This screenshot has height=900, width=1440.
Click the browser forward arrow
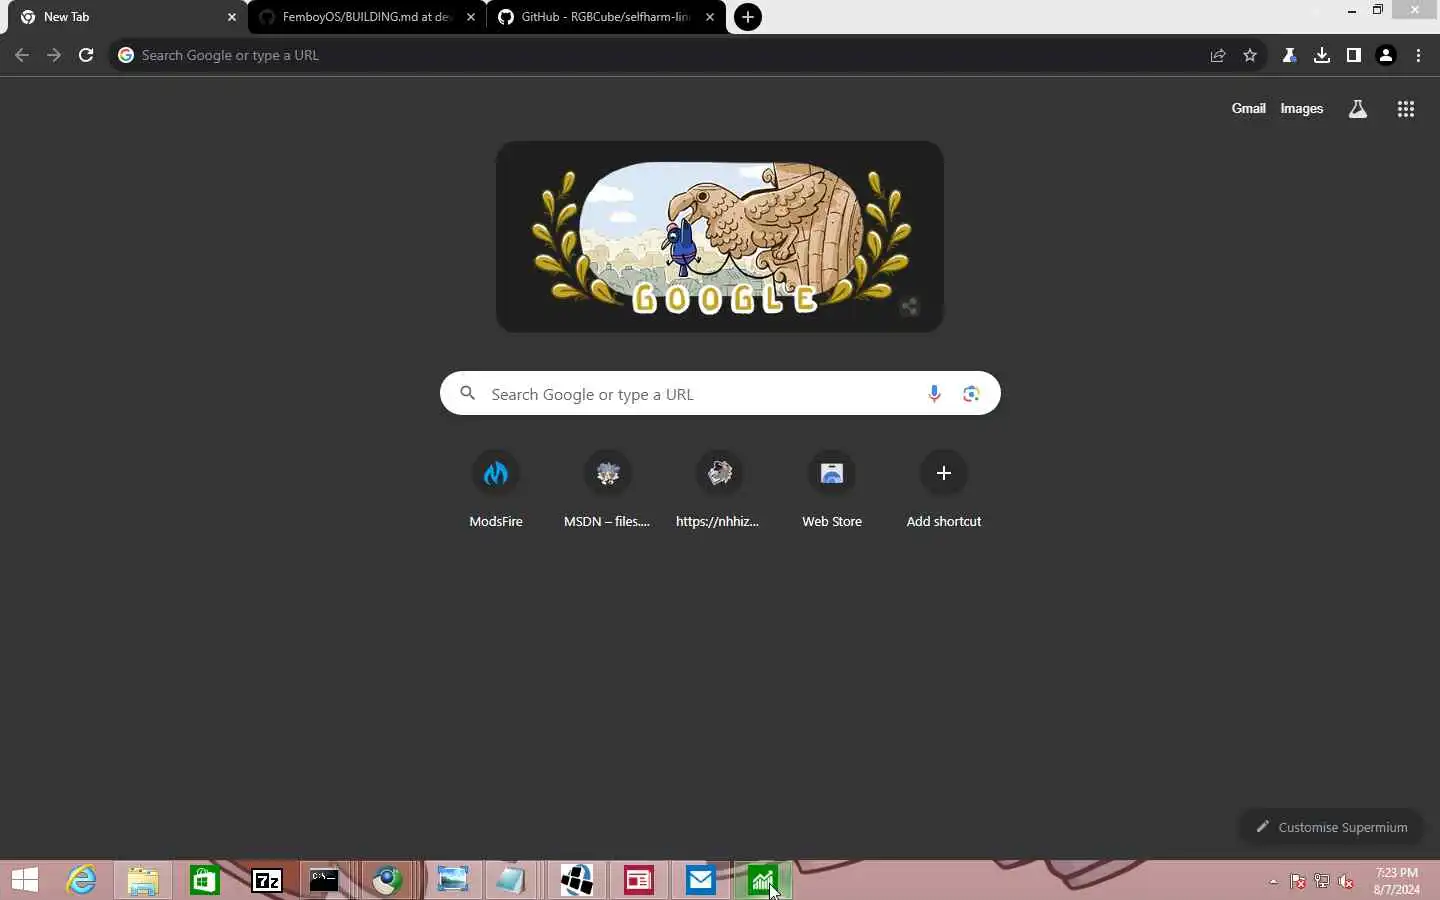pos(54,55)
